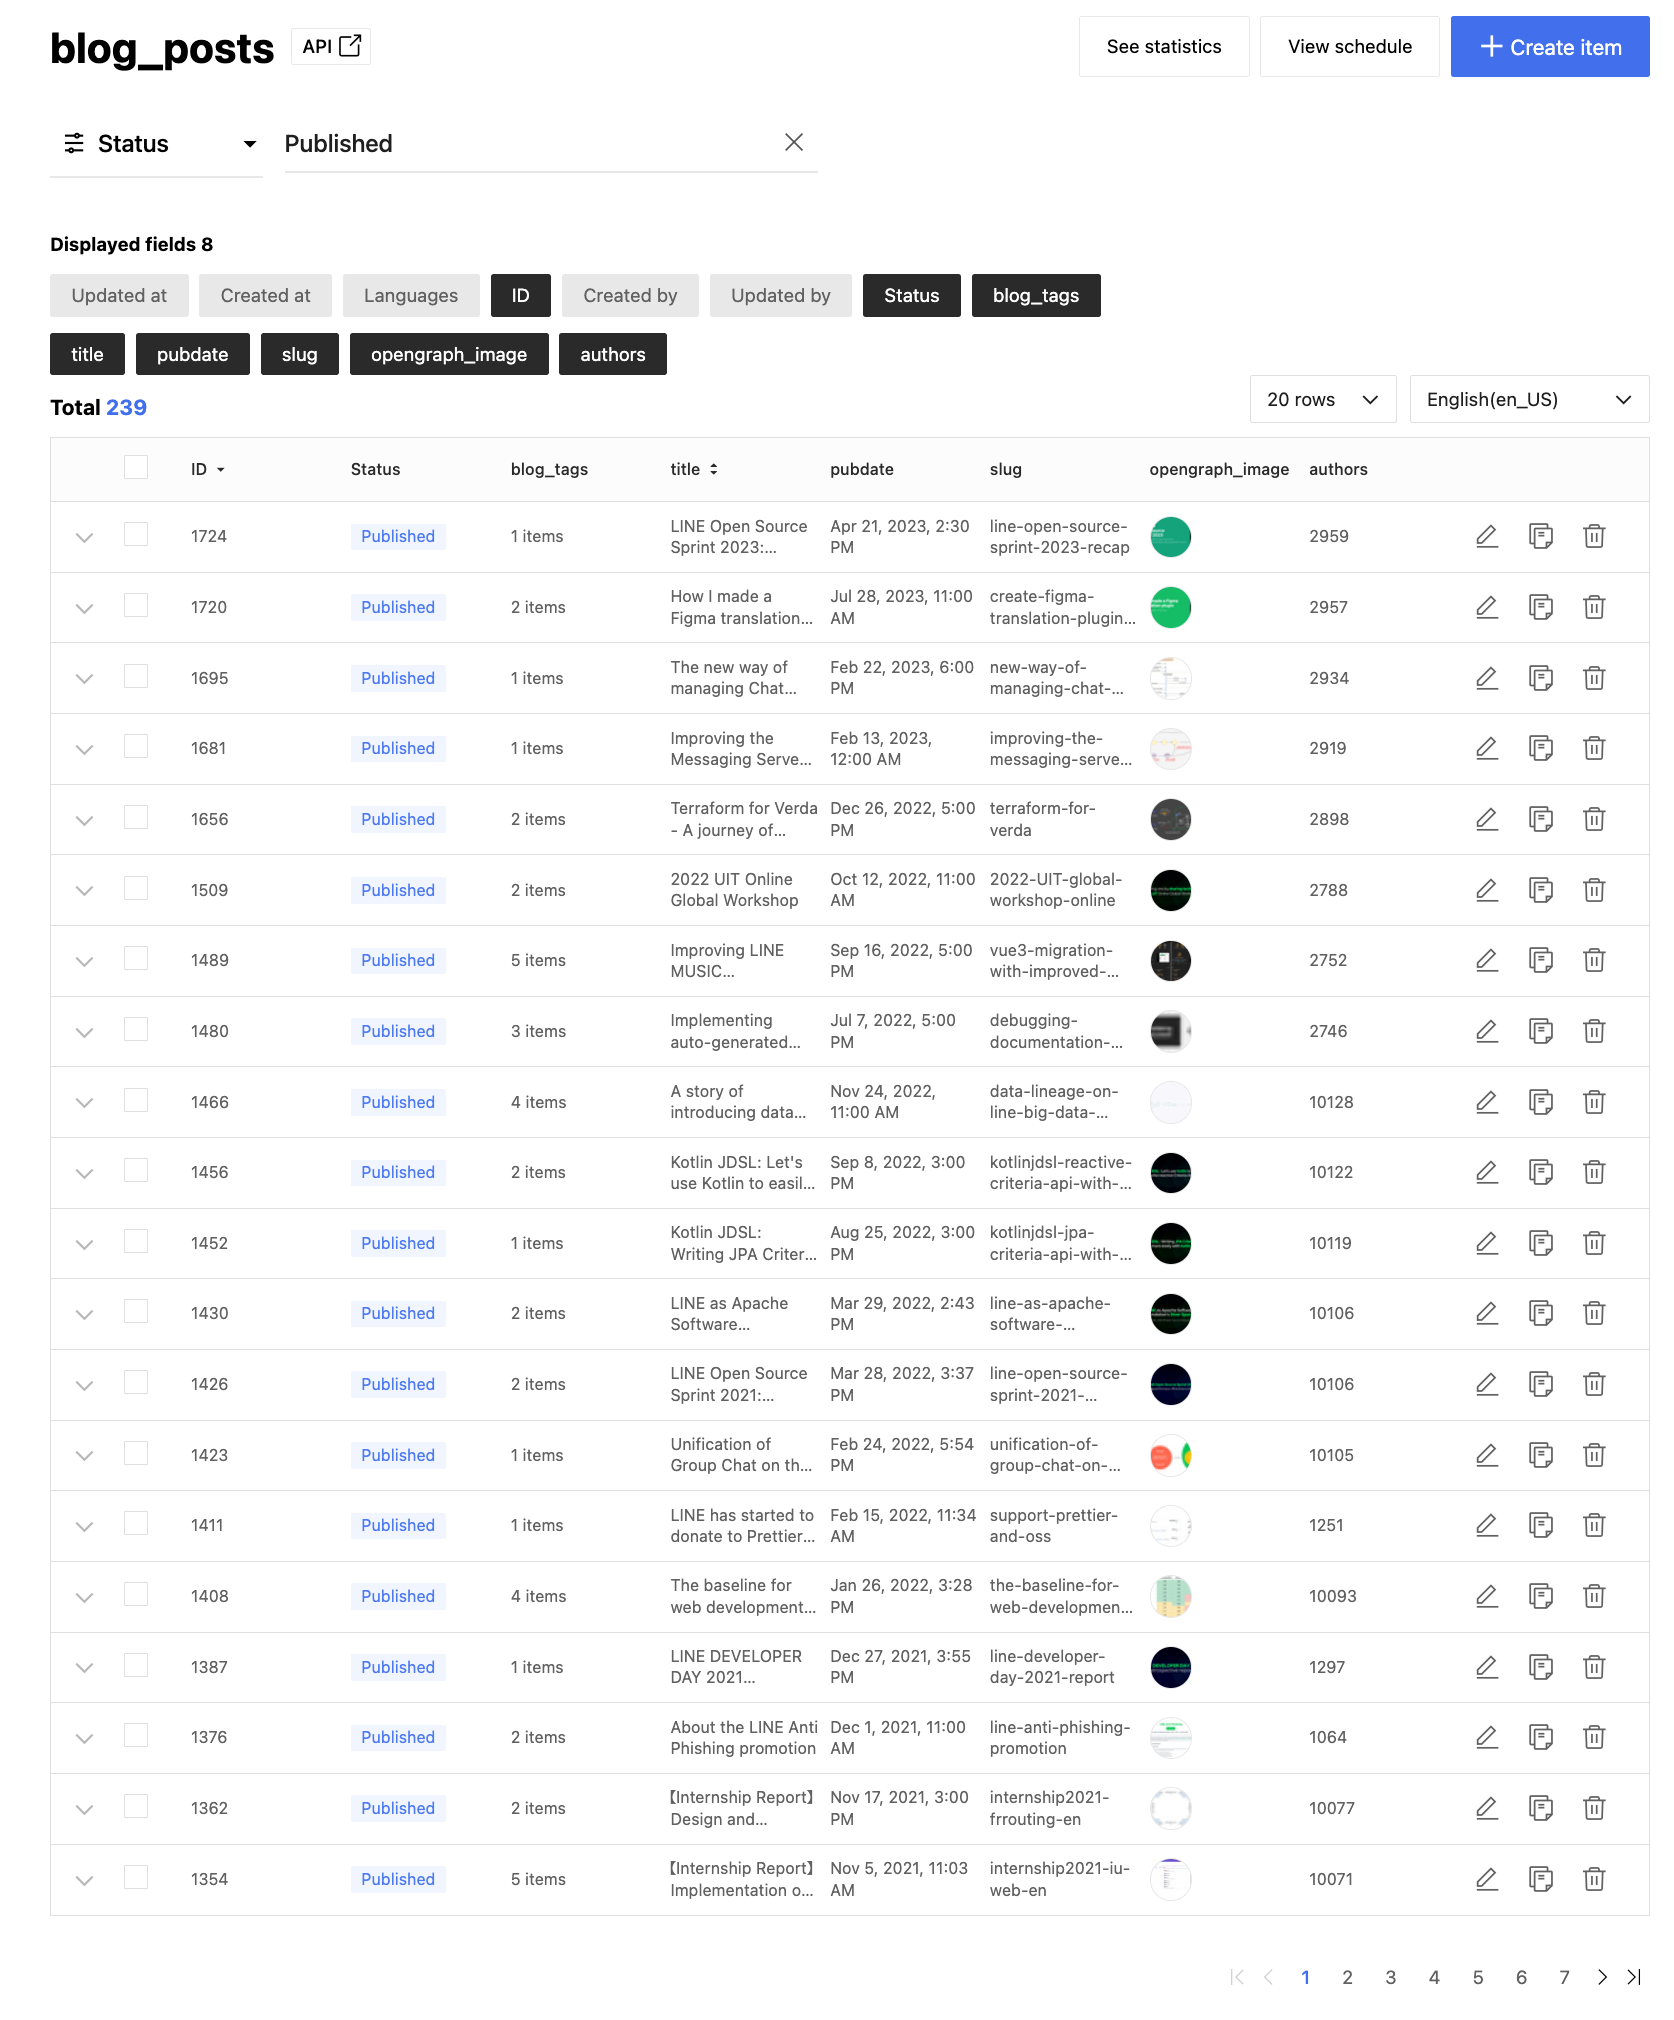Expand row 1411 details chevron
The width and height of the screenshot is (1674, 2020).
[85, 1526]
